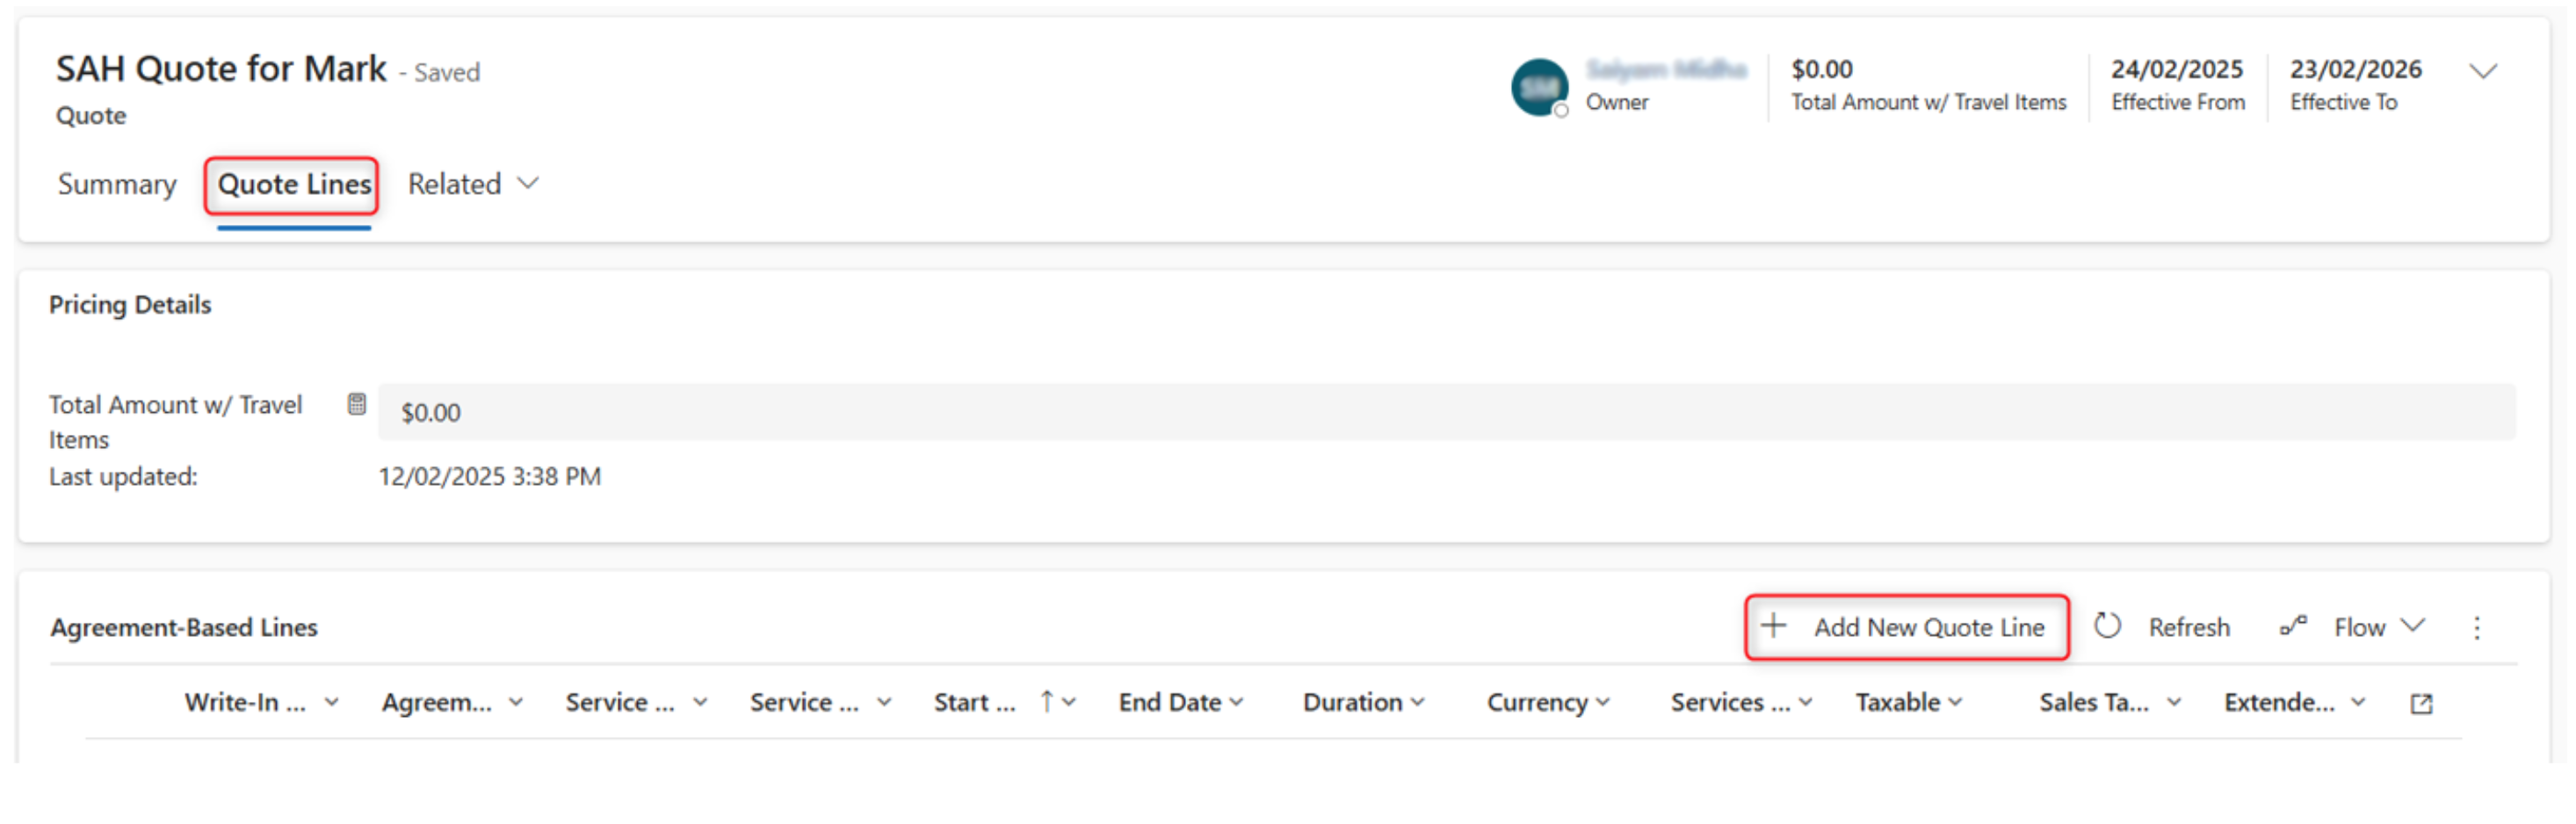2576x824 pixels.
Task: Click the Flow connector icon
Action: click(2293, 626)
